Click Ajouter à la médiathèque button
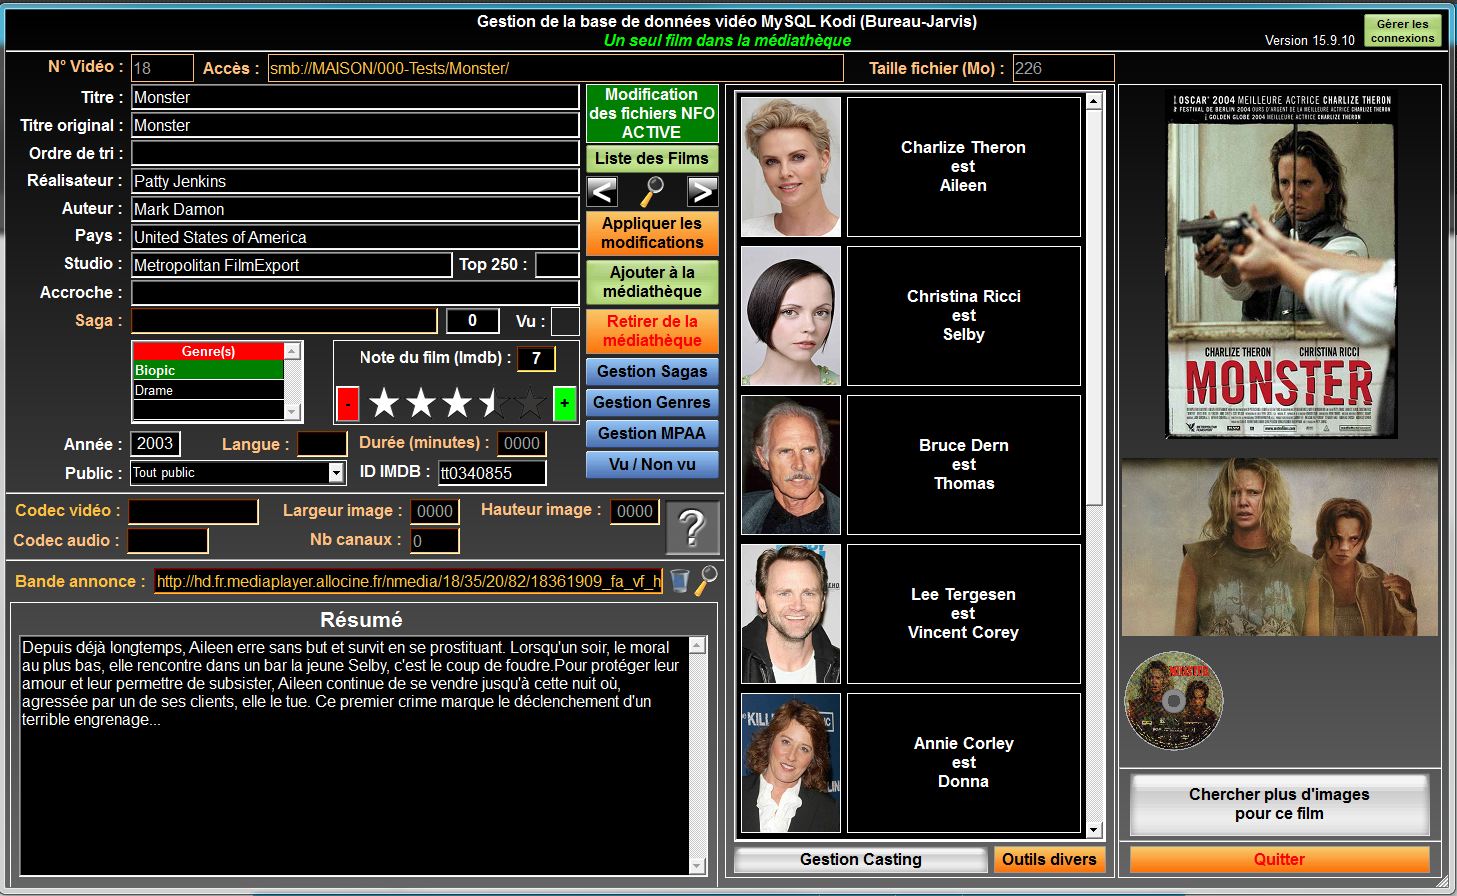This screenshot has height=896, width=1457. [652, 282]
